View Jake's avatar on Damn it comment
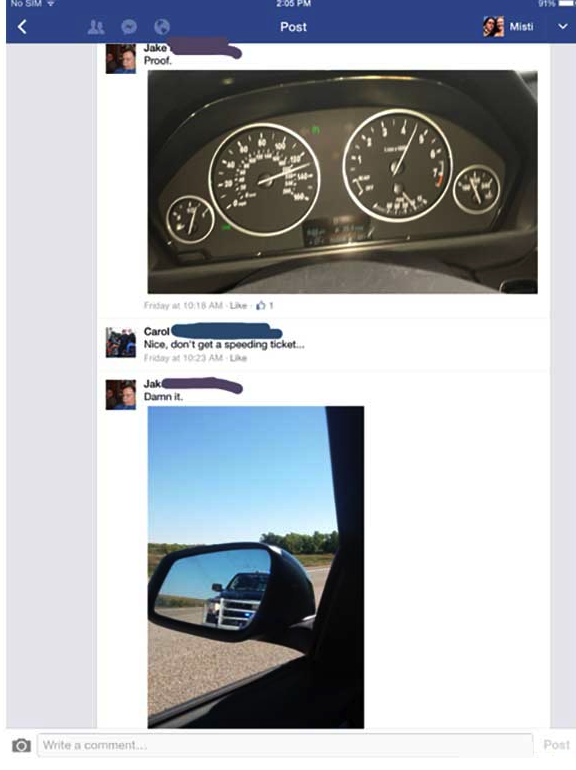Image resolution: width=576 pixels, height=770 pixels. (x=121, y=394)
